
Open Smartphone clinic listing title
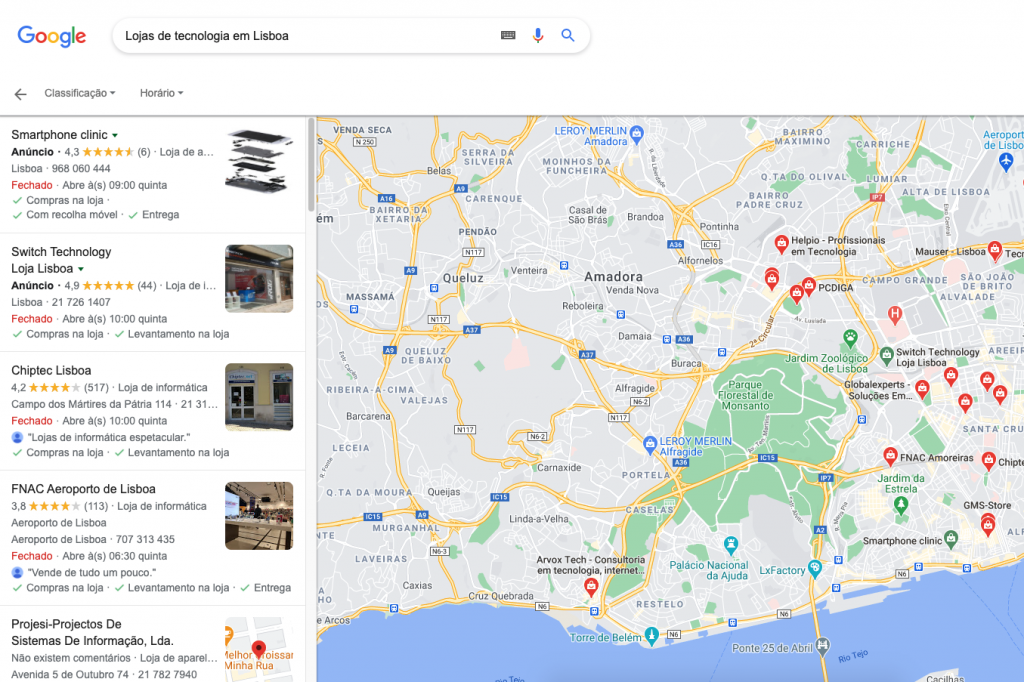coord(59,135)
